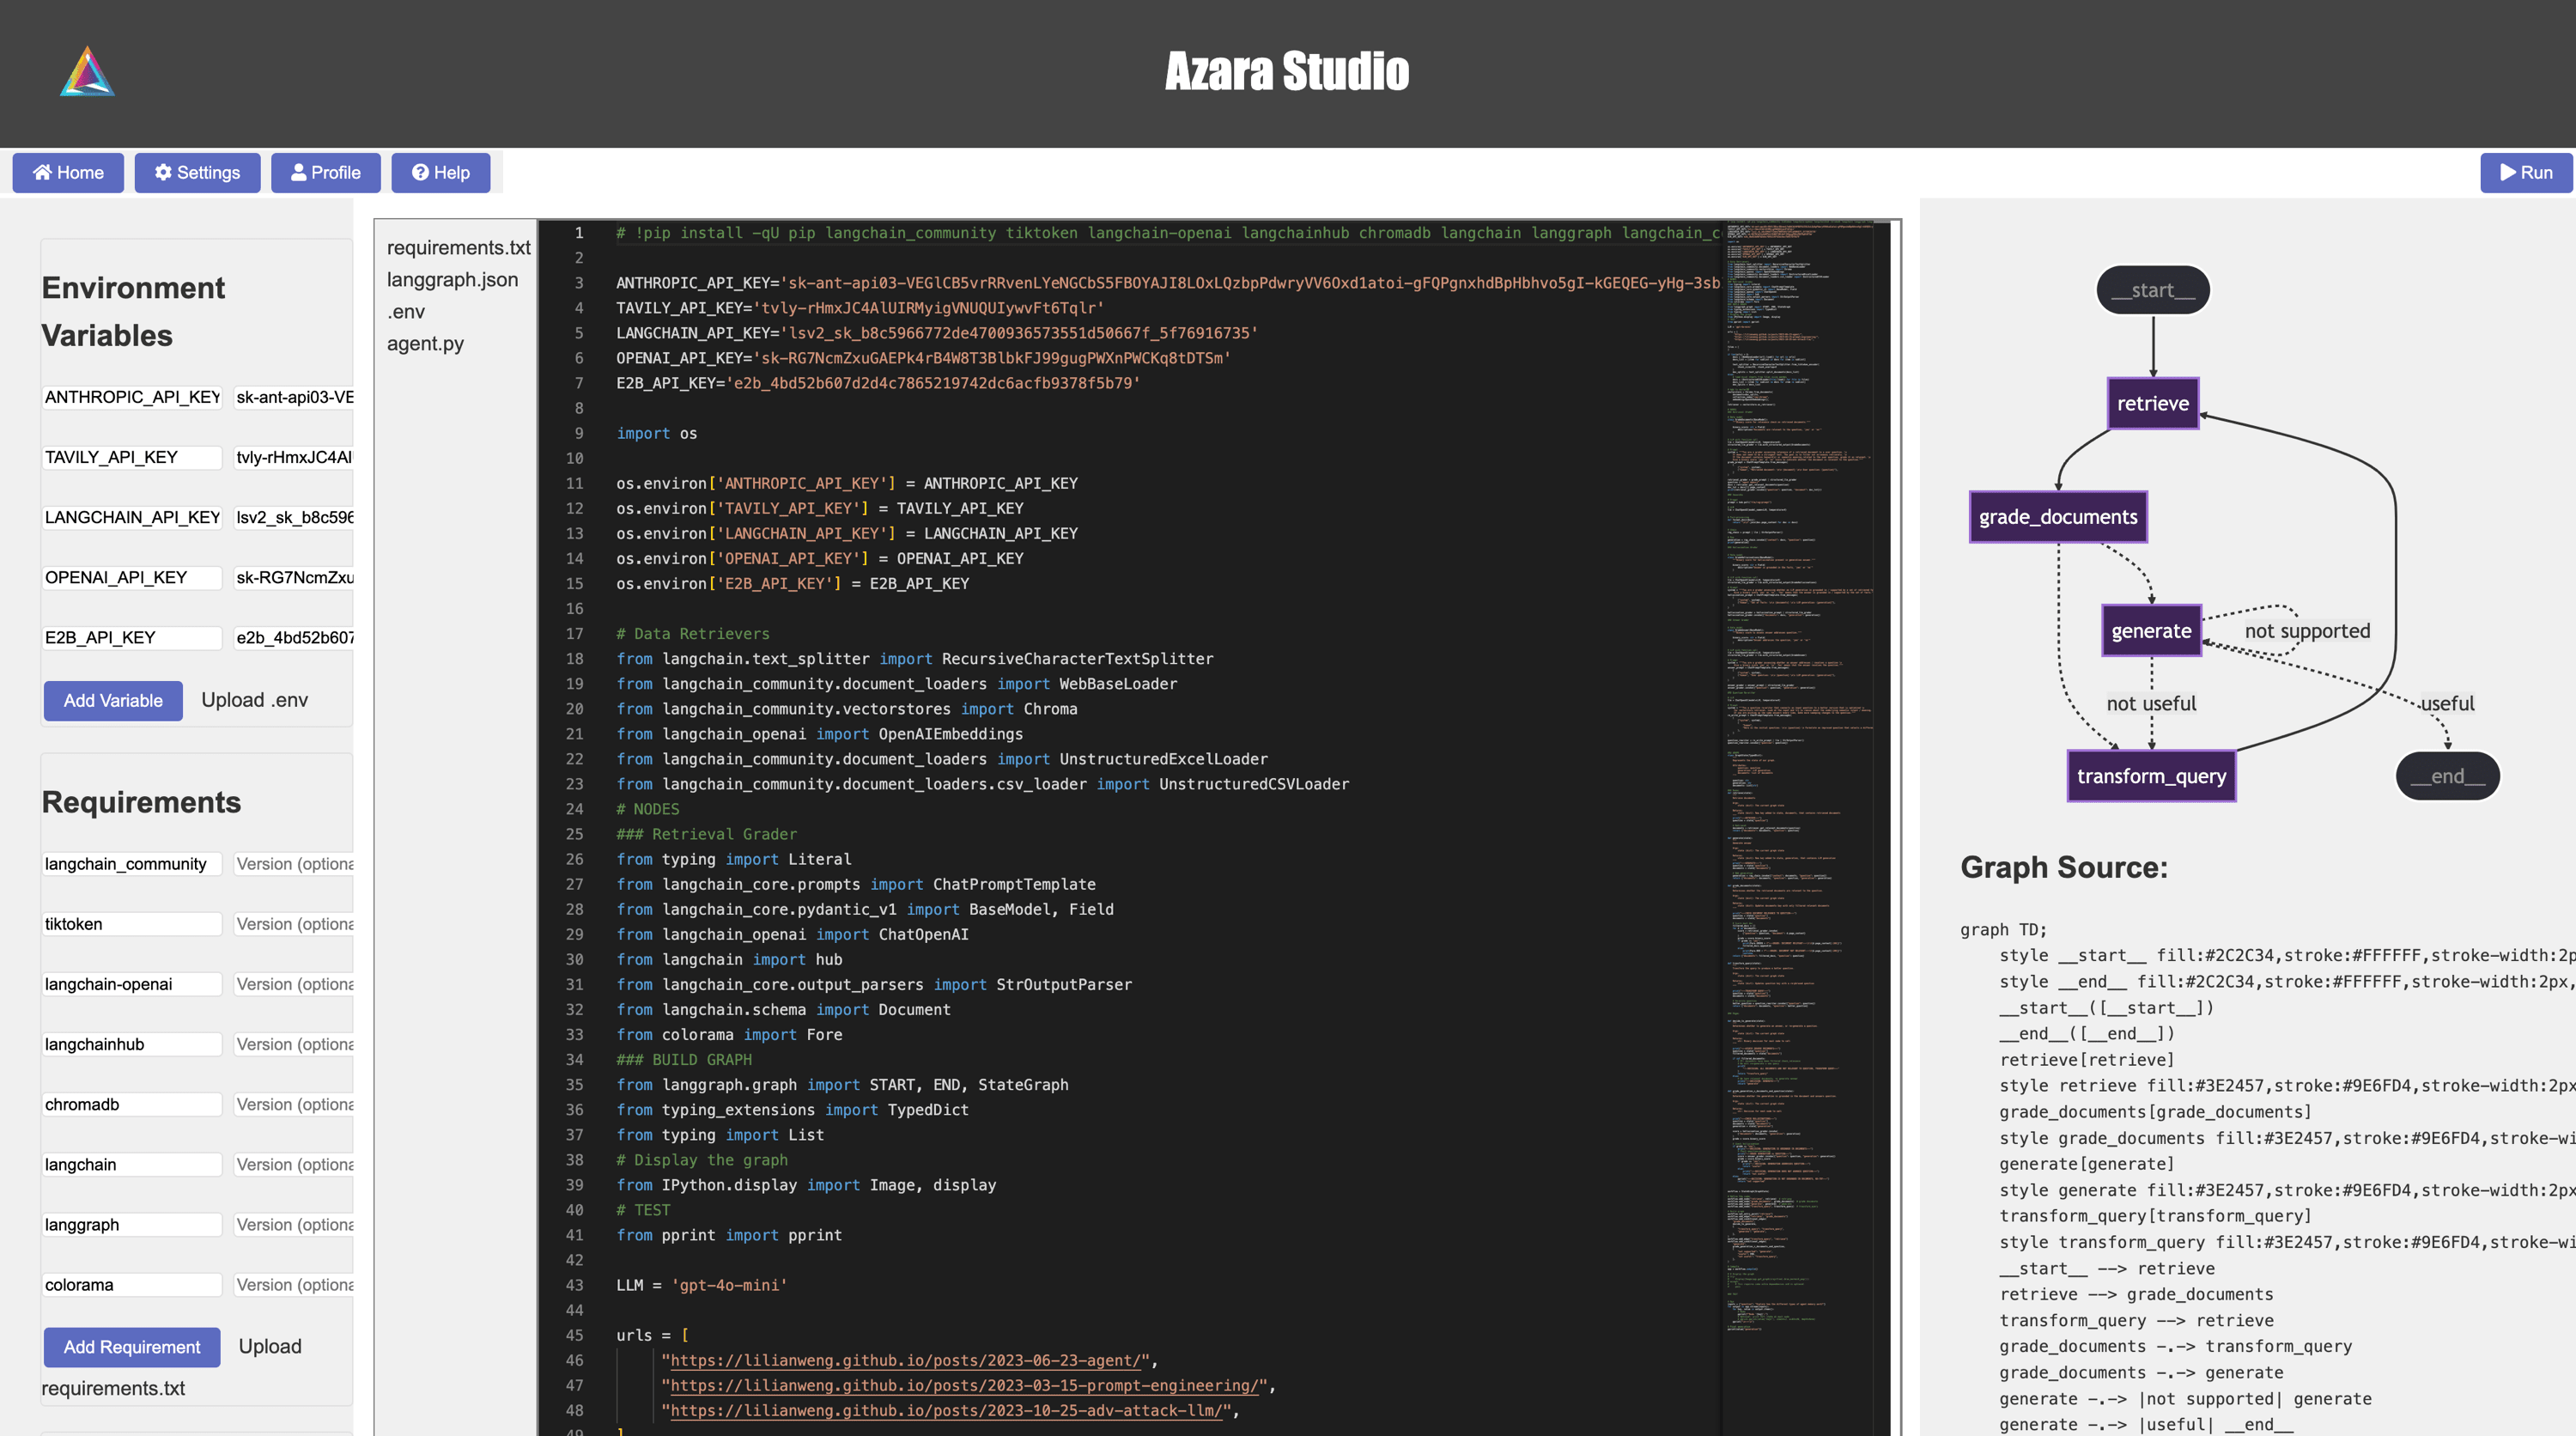Click the Upload .env link
Image resolution: width=2576 pixels, height=1436 pixels.
point(254,700)
